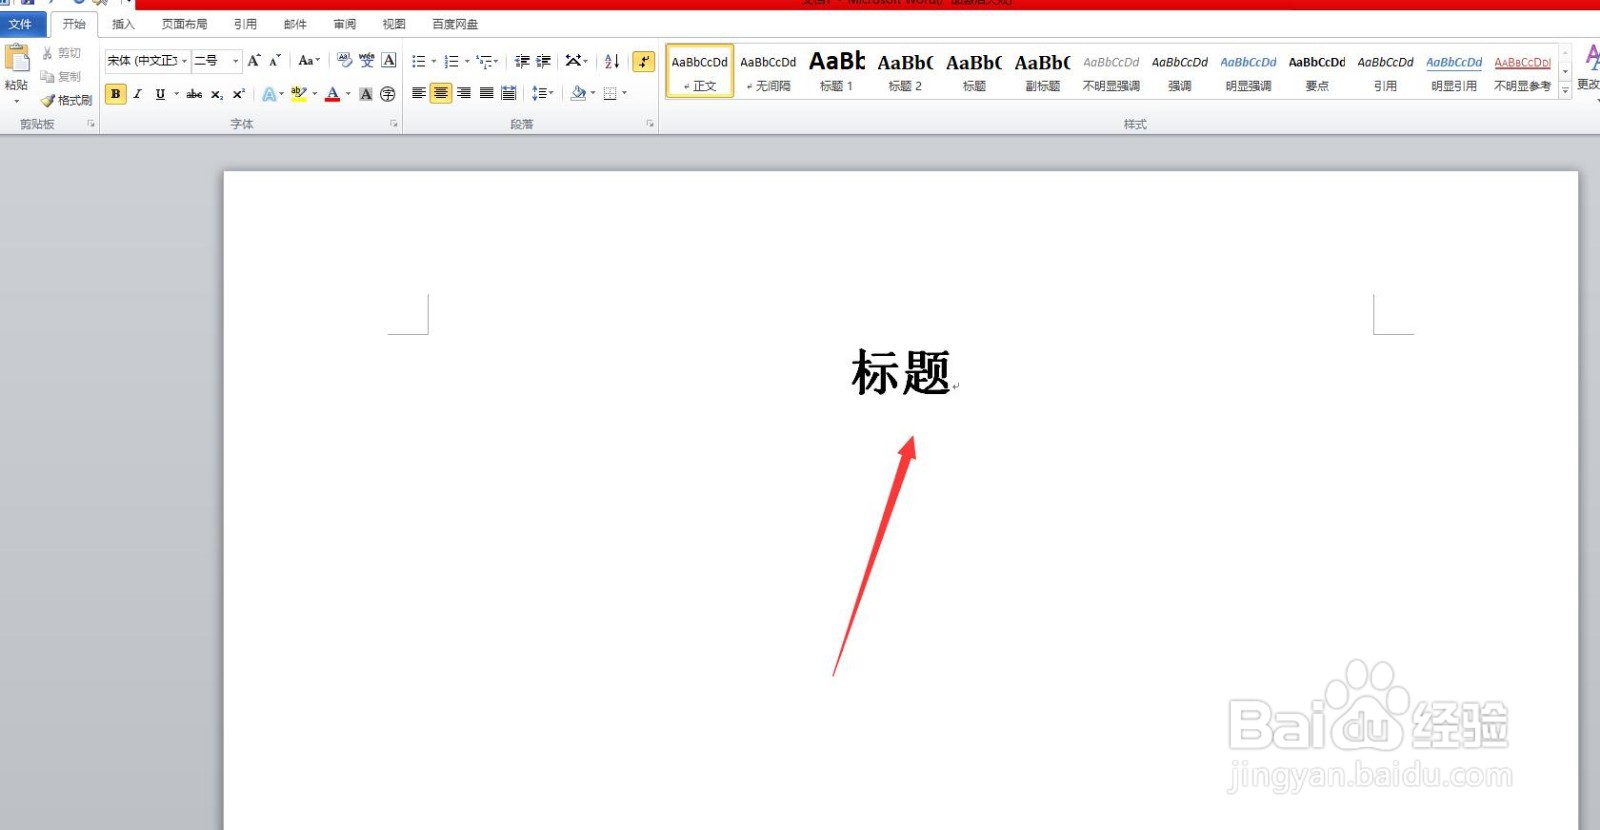Click the phonetic guide (wén) icon

coord(367,61)
